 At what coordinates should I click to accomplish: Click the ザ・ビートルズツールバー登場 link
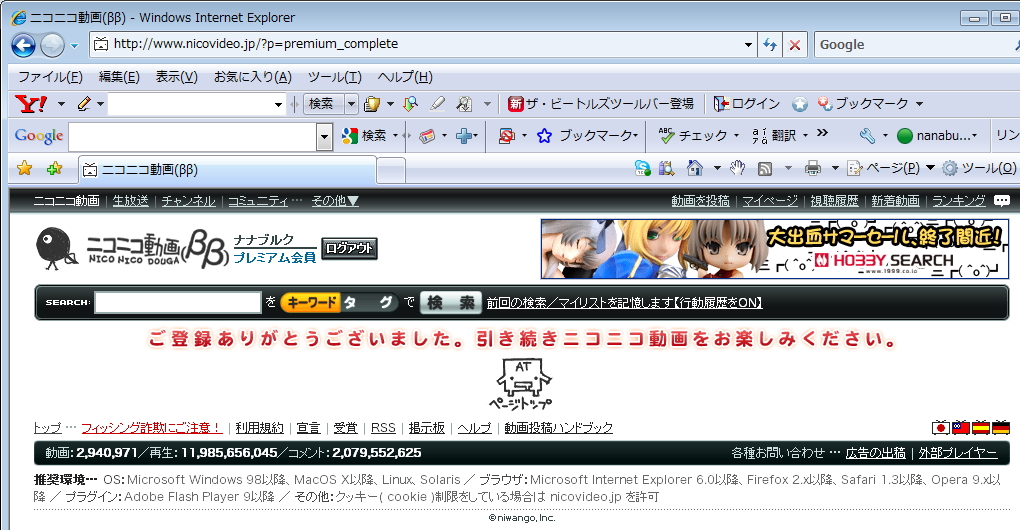pyautogui.click(x=600, y=103)
